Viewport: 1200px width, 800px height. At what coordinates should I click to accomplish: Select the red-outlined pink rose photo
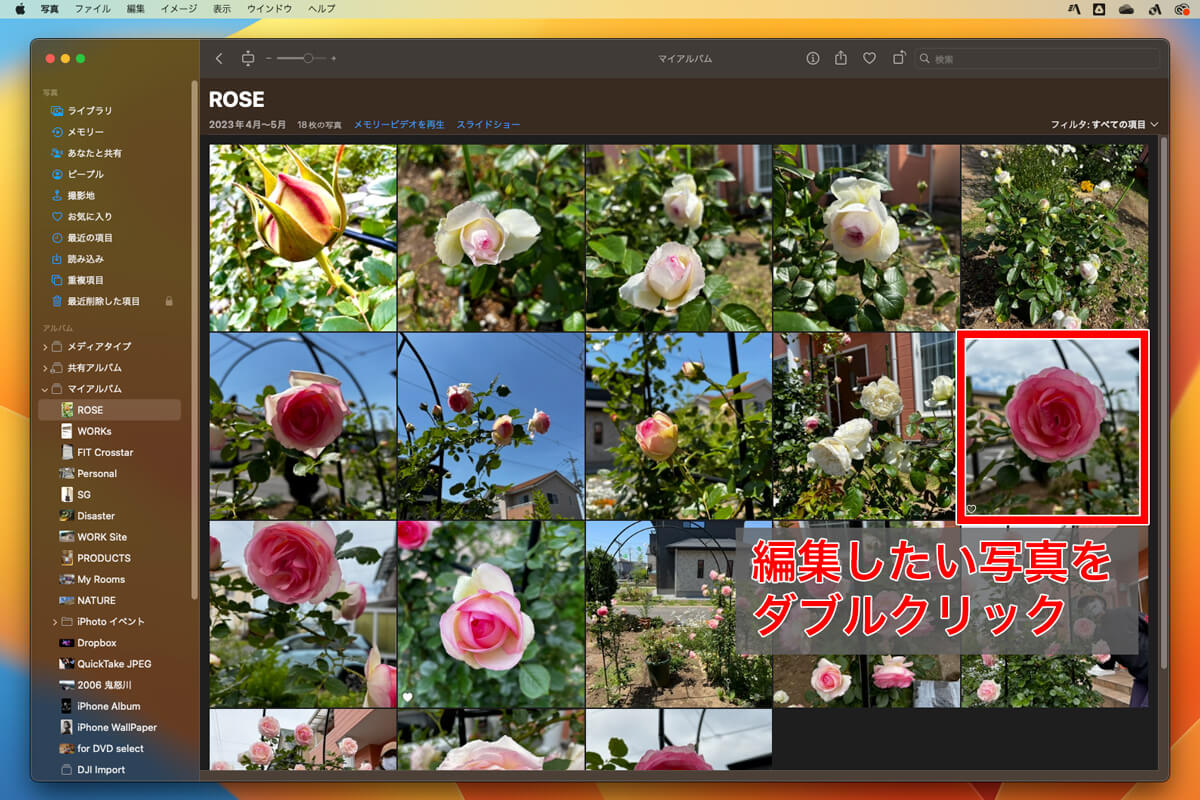[x=1054, y=426]
